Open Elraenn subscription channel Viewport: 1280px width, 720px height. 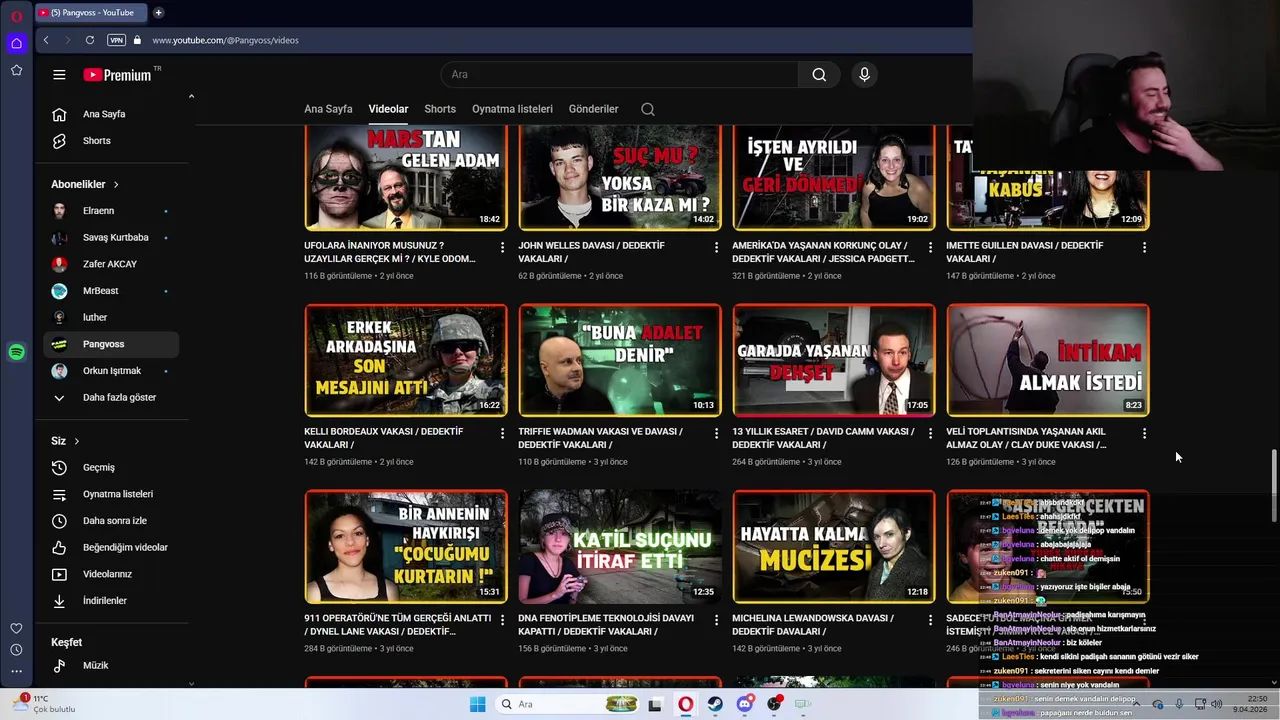pyautogui.click(x=111, y=211)
